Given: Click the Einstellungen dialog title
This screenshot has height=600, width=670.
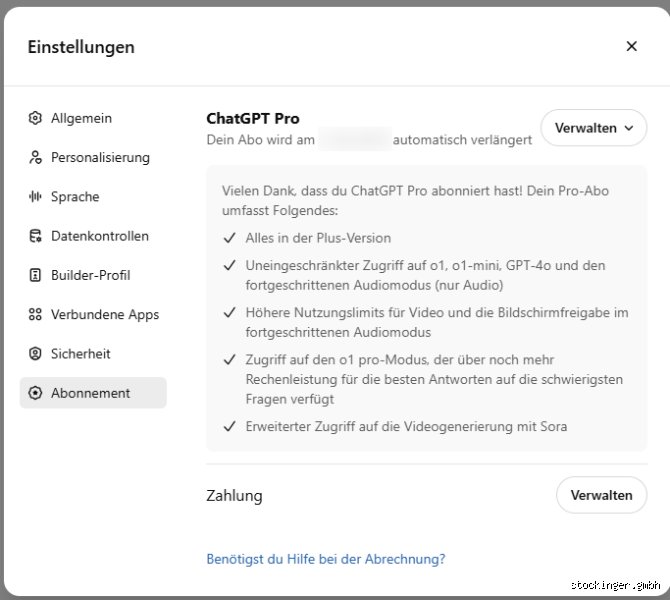Looking at the screenshot, I should 81,47.
